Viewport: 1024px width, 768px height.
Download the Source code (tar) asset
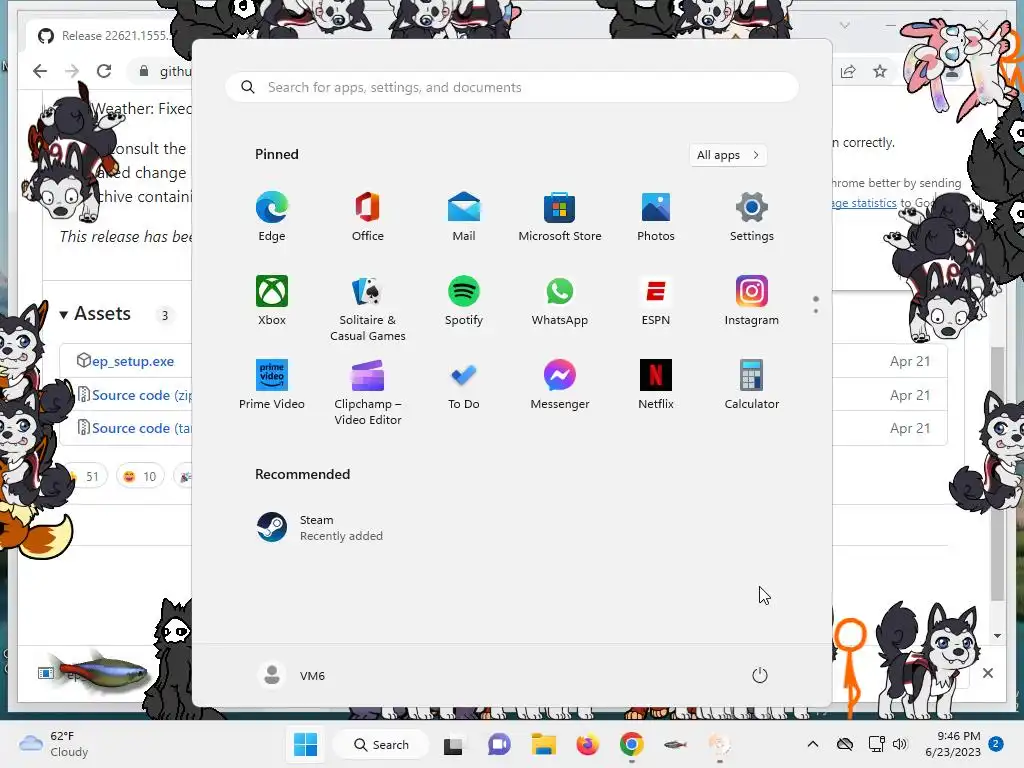141,428
